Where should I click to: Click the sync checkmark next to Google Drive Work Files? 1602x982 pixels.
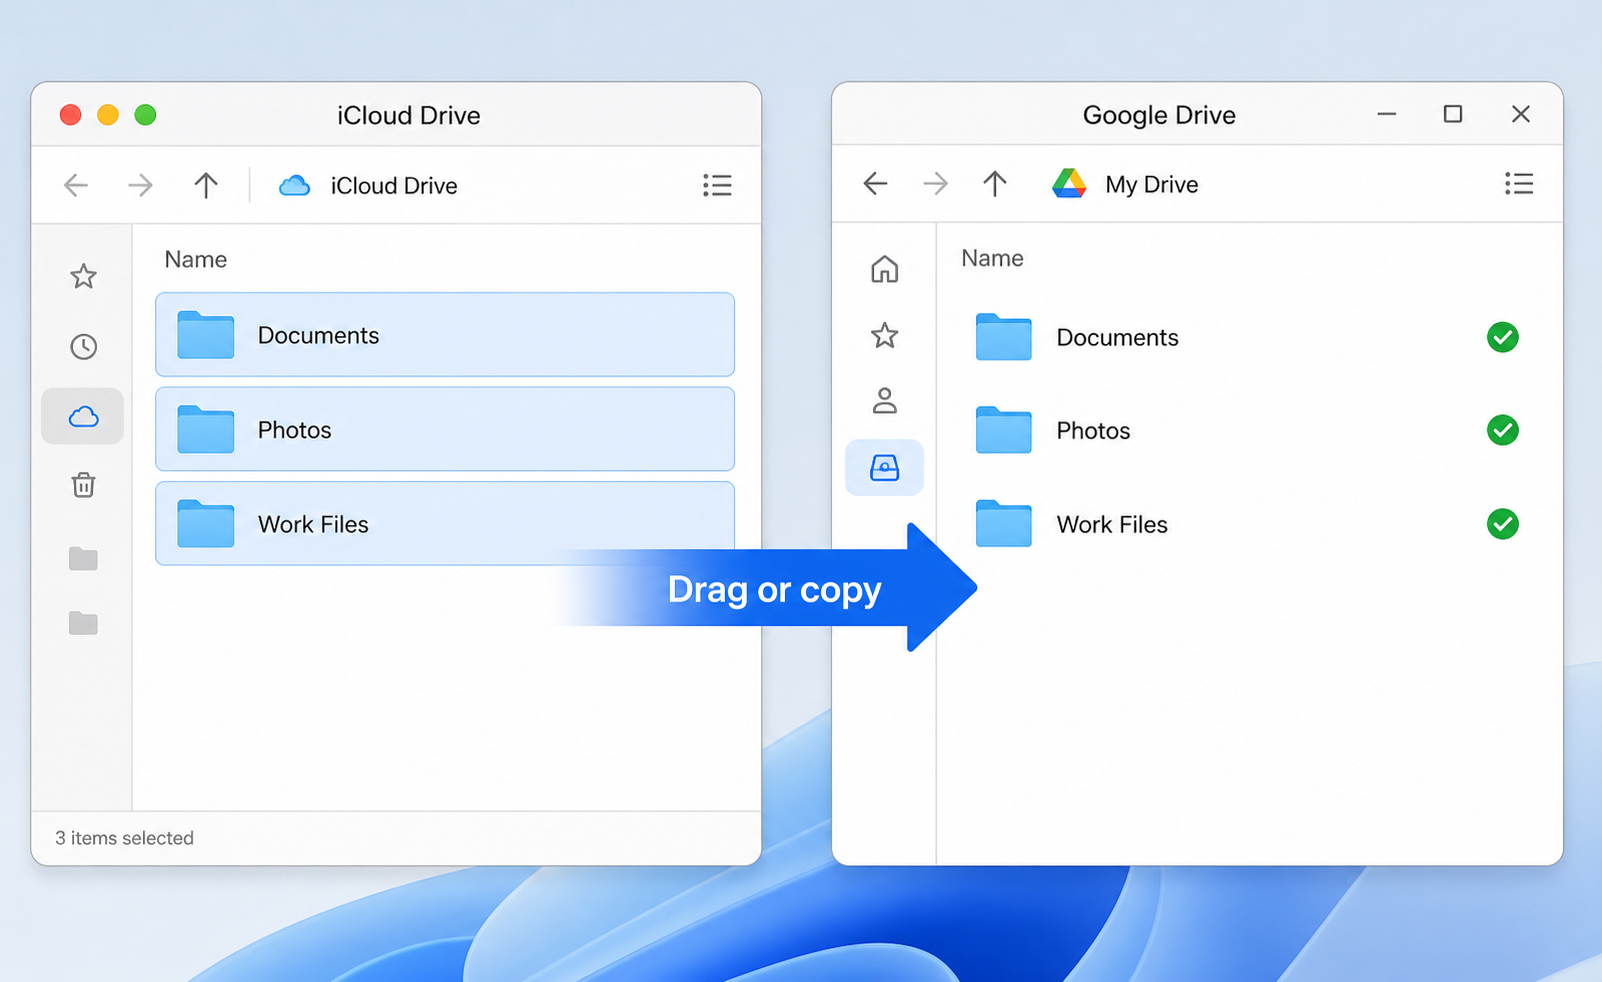[x=1502, y=524]
